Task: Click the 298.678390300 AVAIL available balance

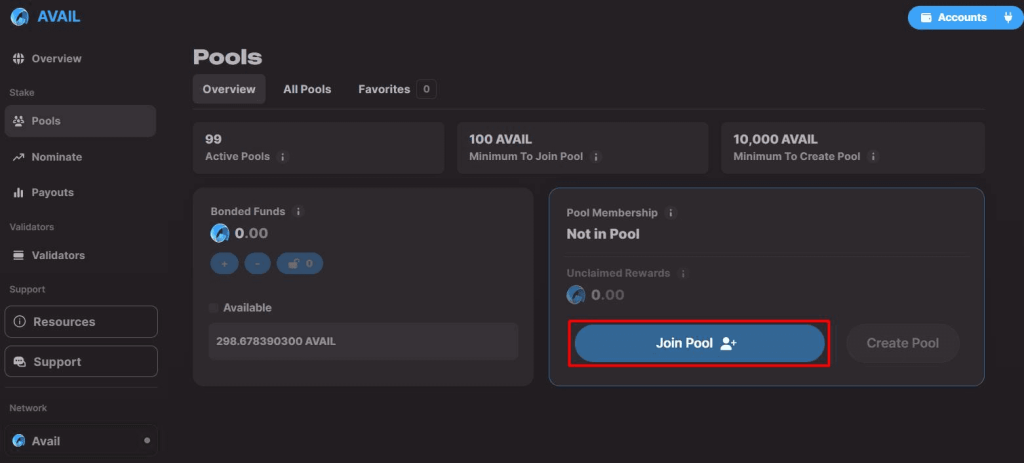Action: (363, 341)
